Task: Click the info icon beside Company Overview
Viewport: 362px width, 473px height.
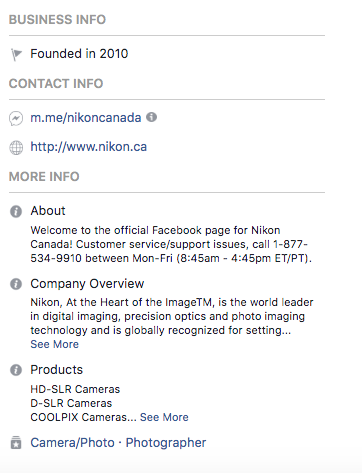Action: (x=16, y=284)
